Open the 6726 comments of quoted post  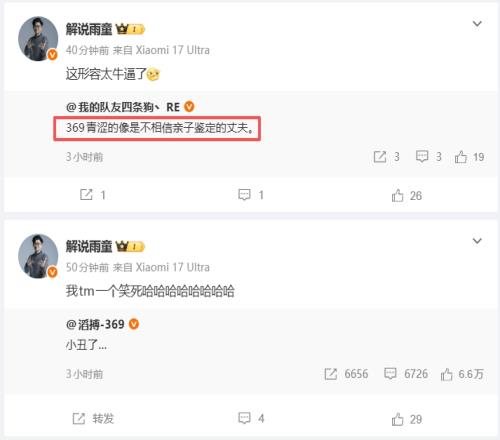[406, 374]
